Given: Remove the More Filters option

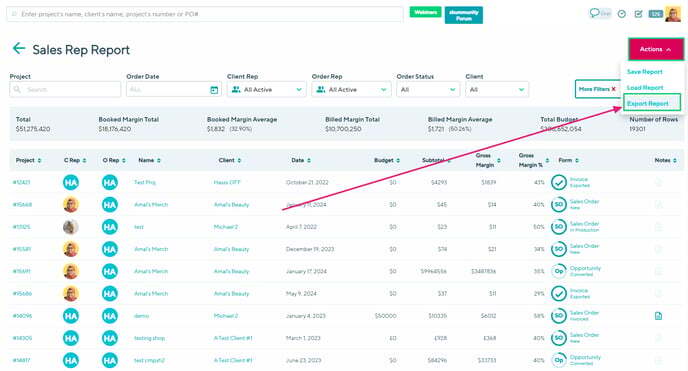Looking at the screenshot, I should click(613, 89).
